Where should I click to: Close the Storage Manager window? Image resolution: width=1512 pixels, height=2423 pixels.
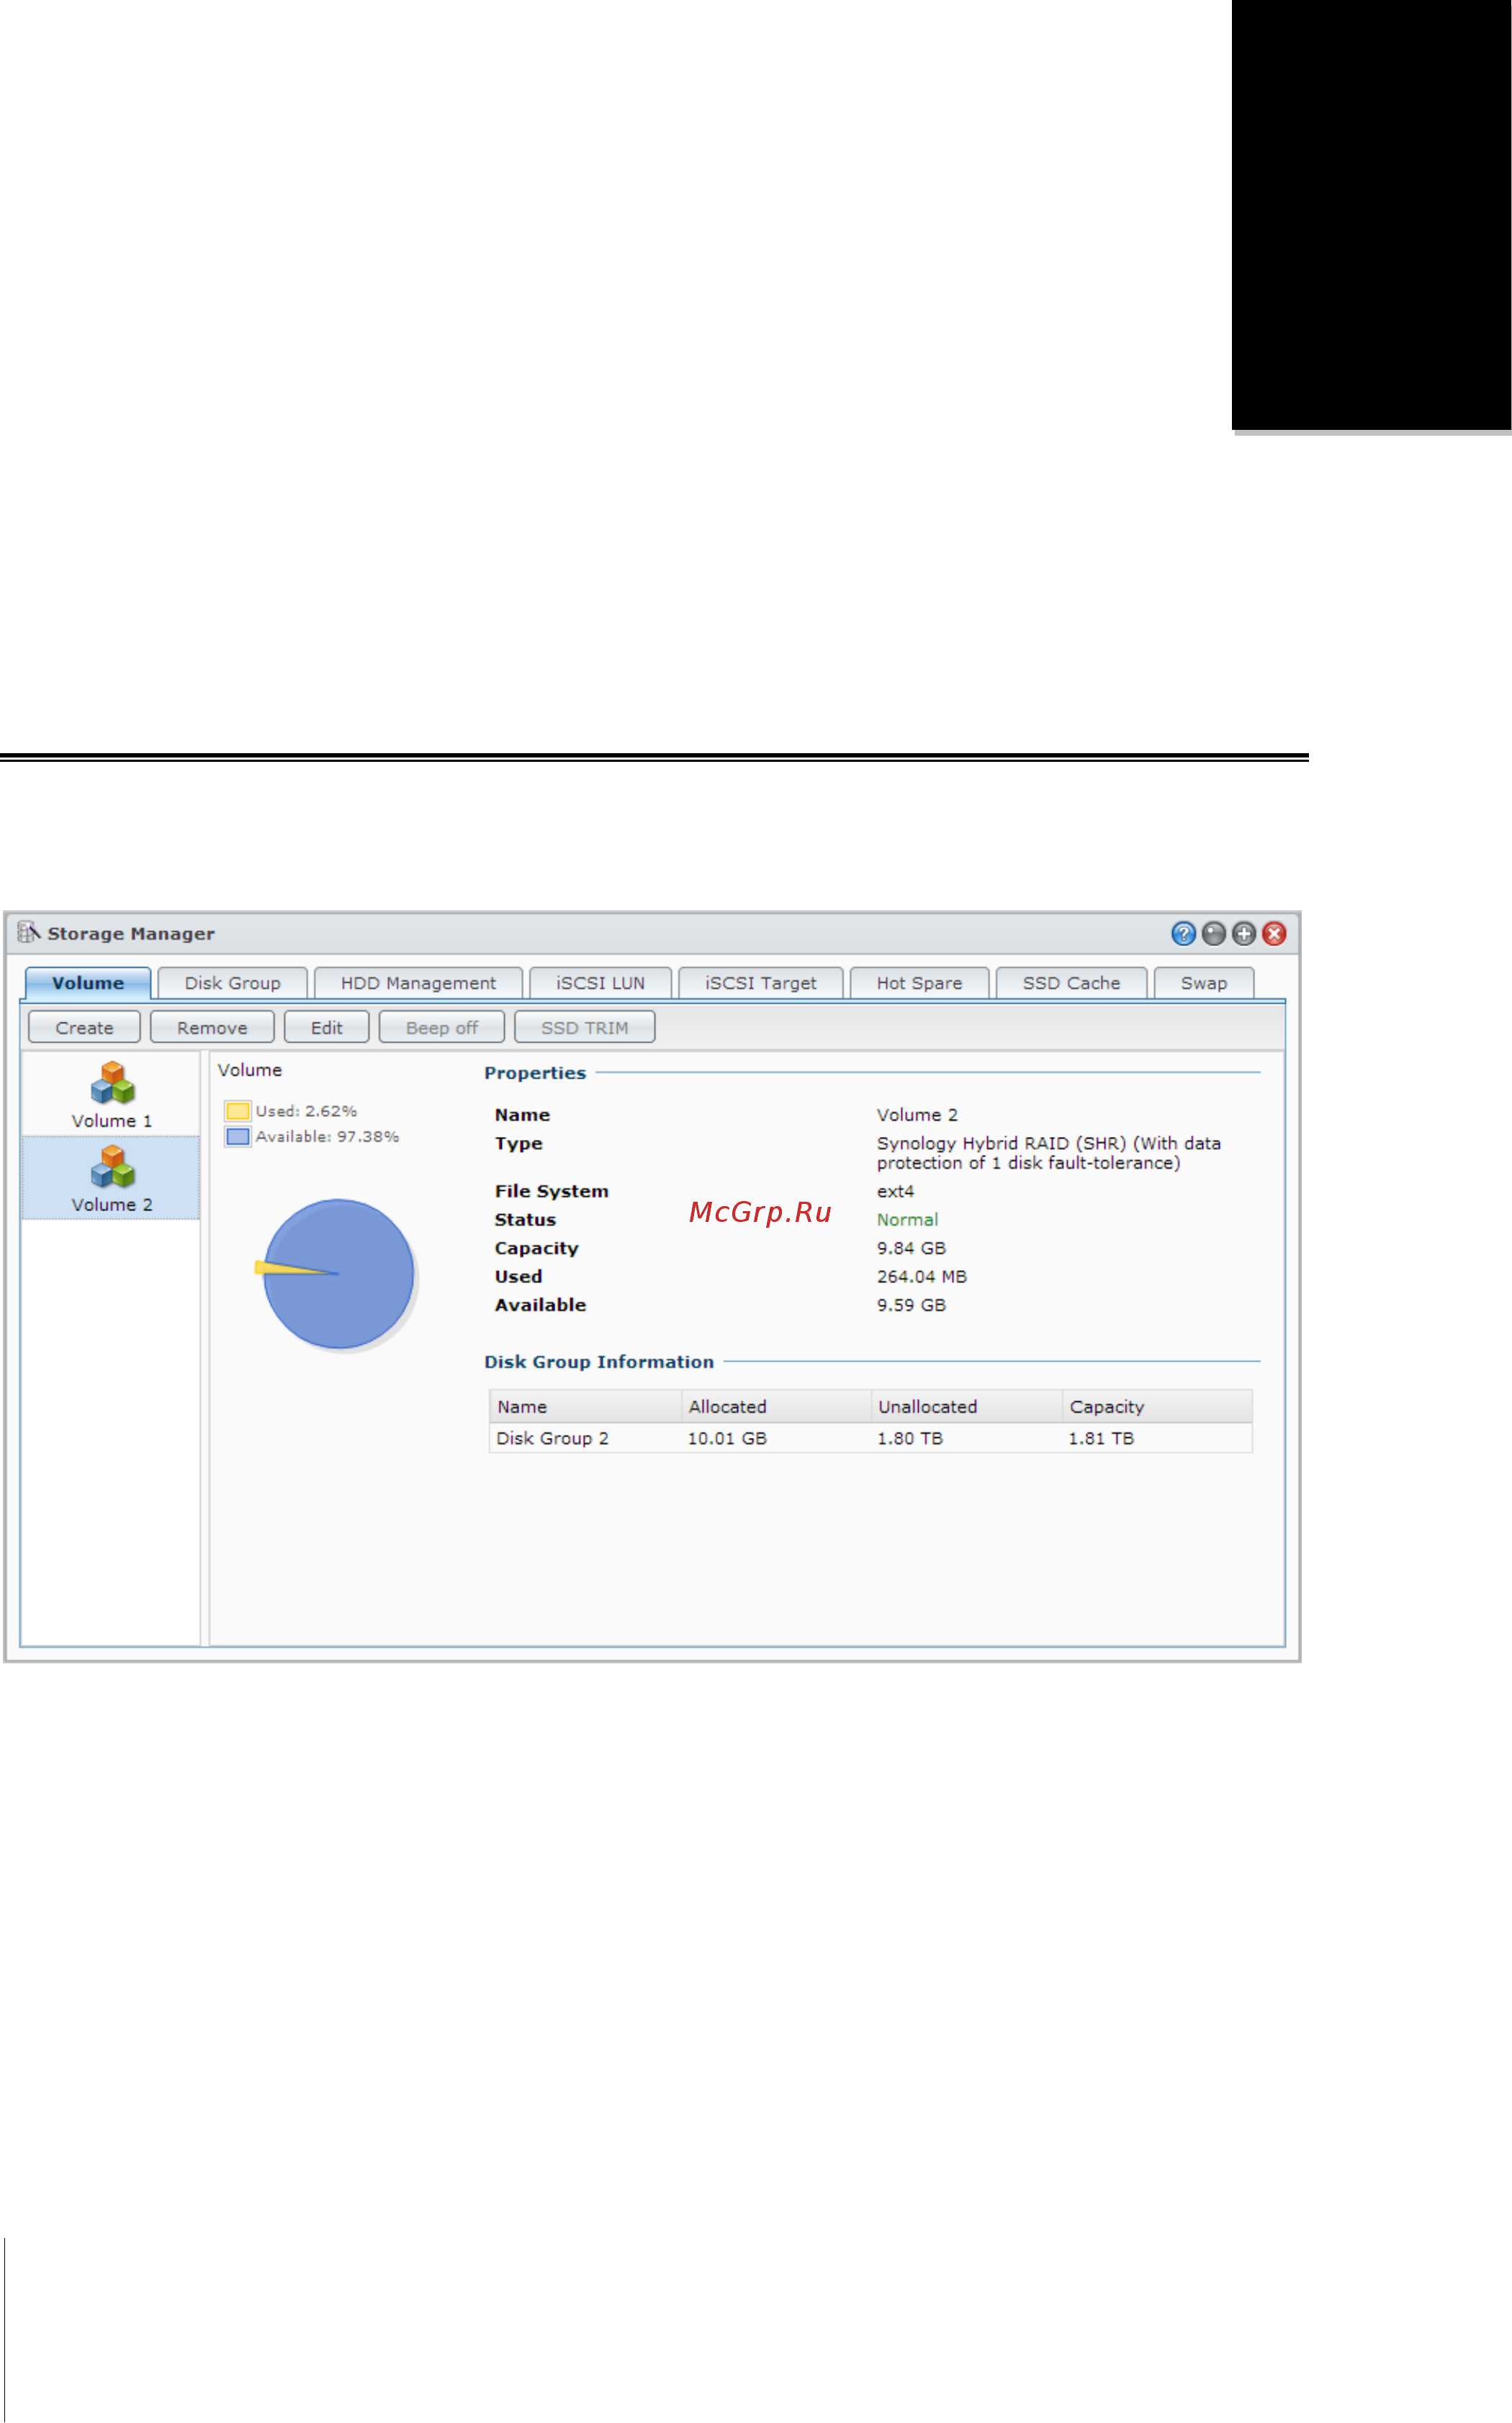point(1273,933)
